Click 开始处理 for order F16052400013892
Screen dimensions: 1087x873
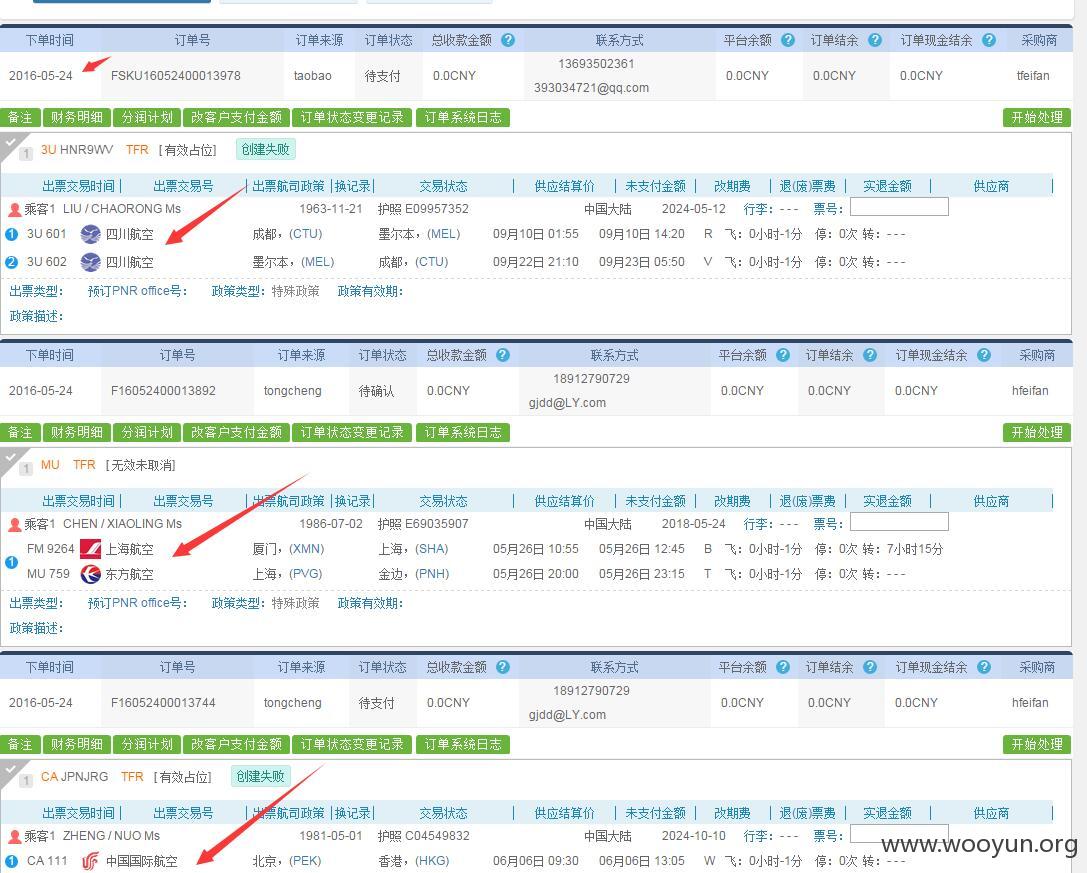click(1037, 432)
